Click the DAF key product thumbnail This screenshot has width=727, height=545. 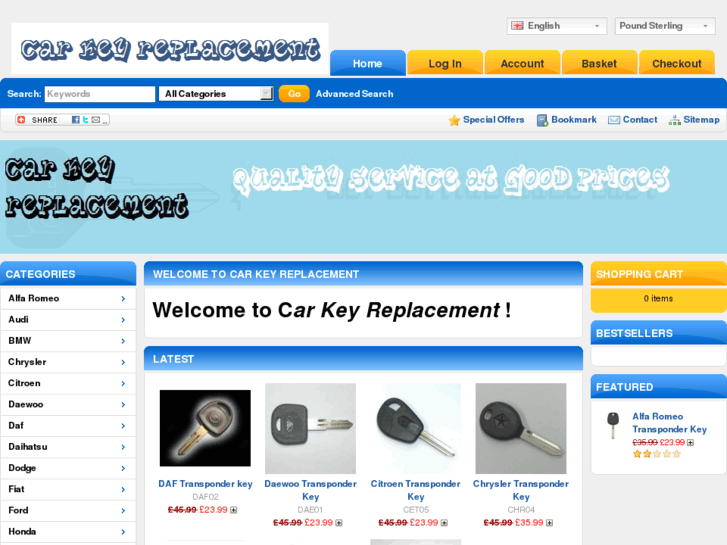[205, 428]
